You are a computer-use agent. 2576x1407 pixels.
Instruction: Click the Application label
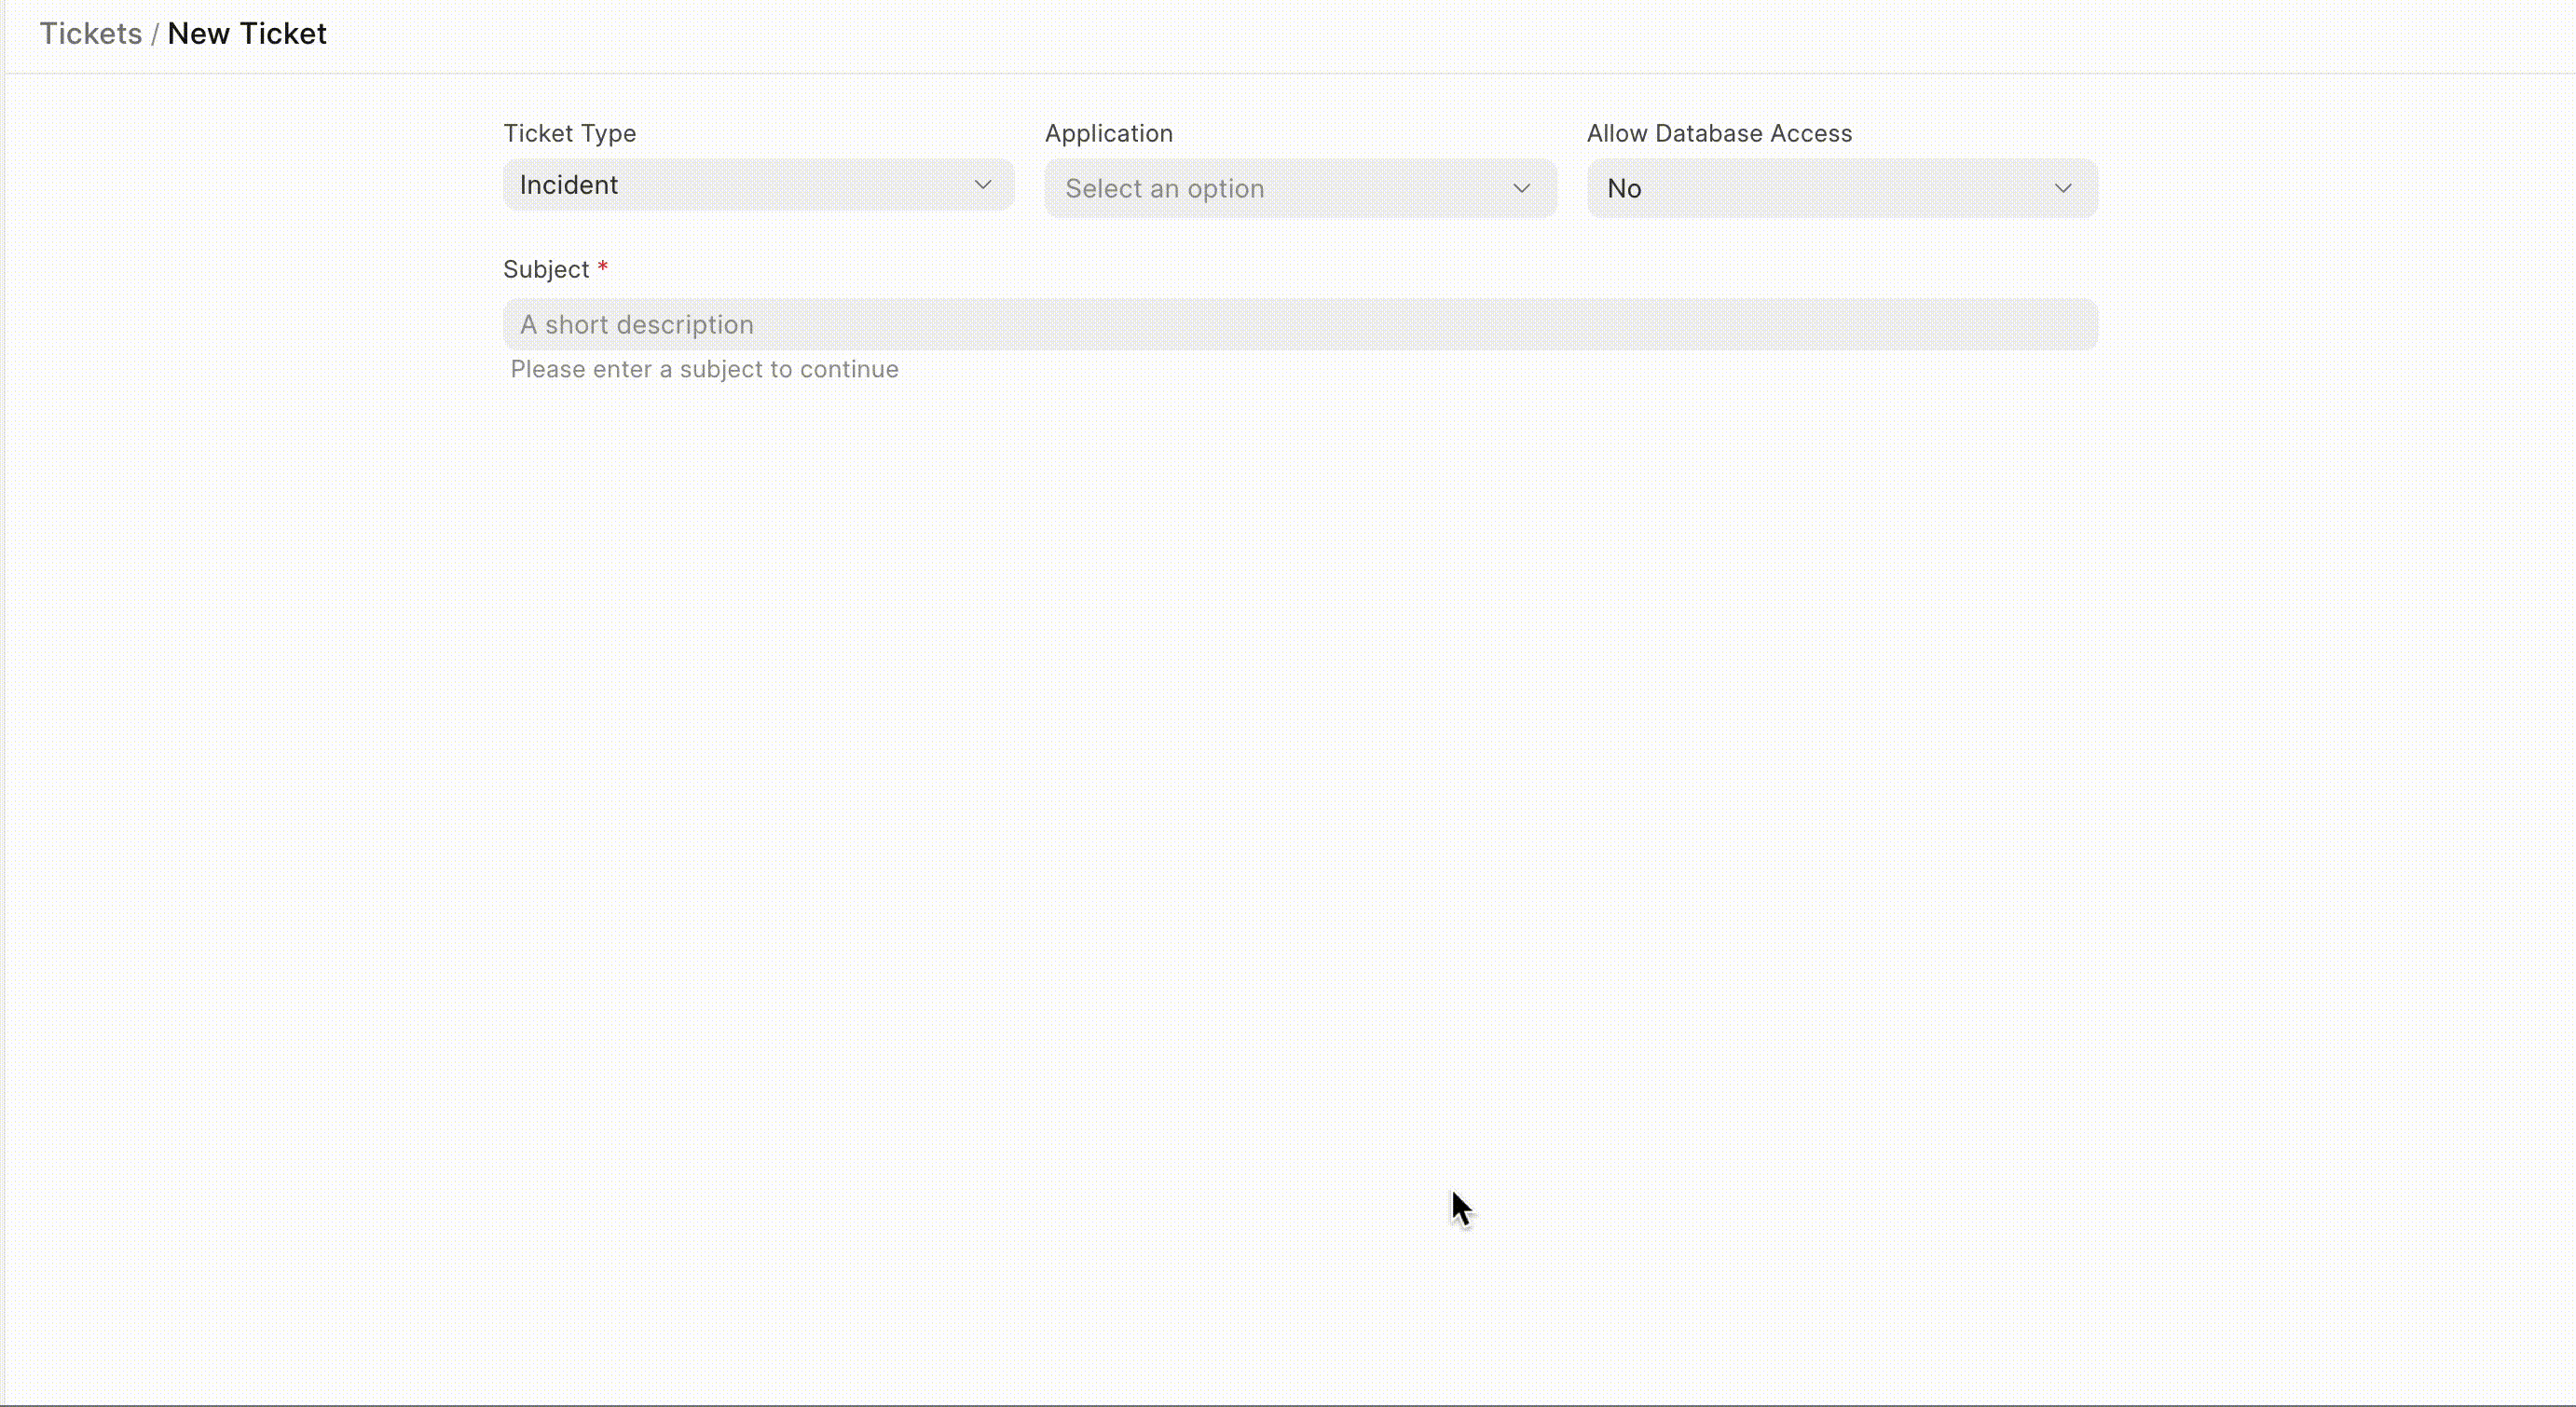tap(1108, 133)
